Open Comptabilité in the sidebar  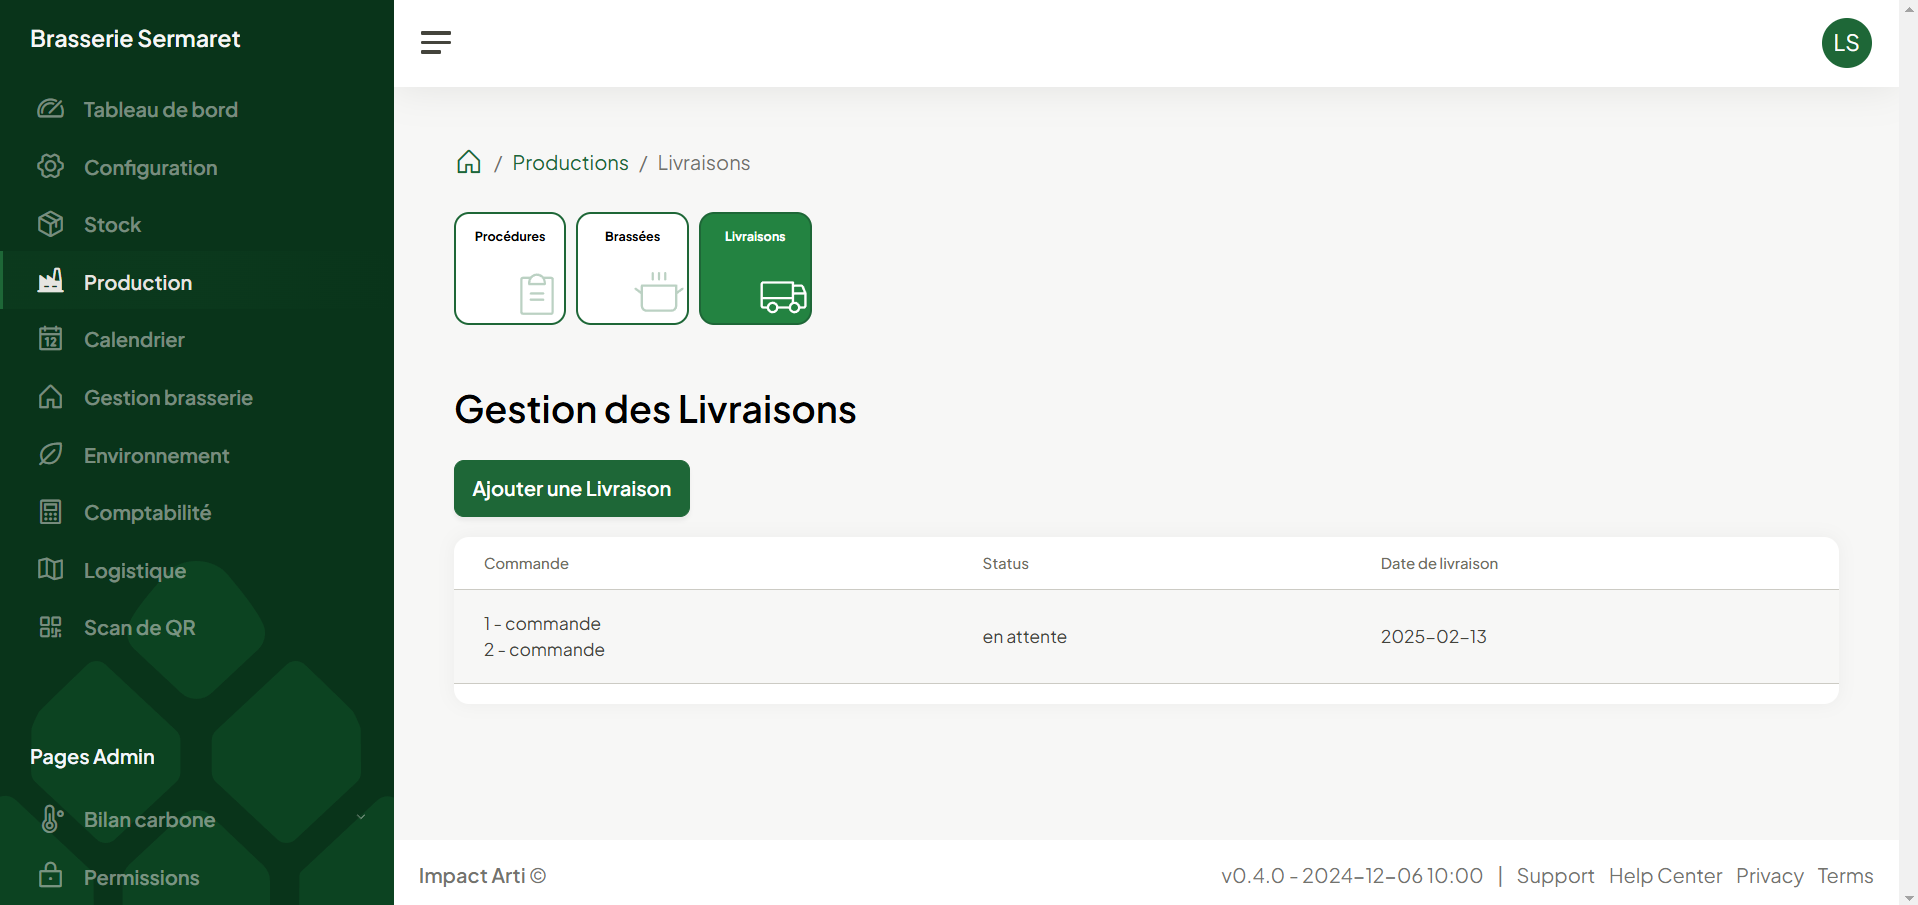(x=147, y=513)
